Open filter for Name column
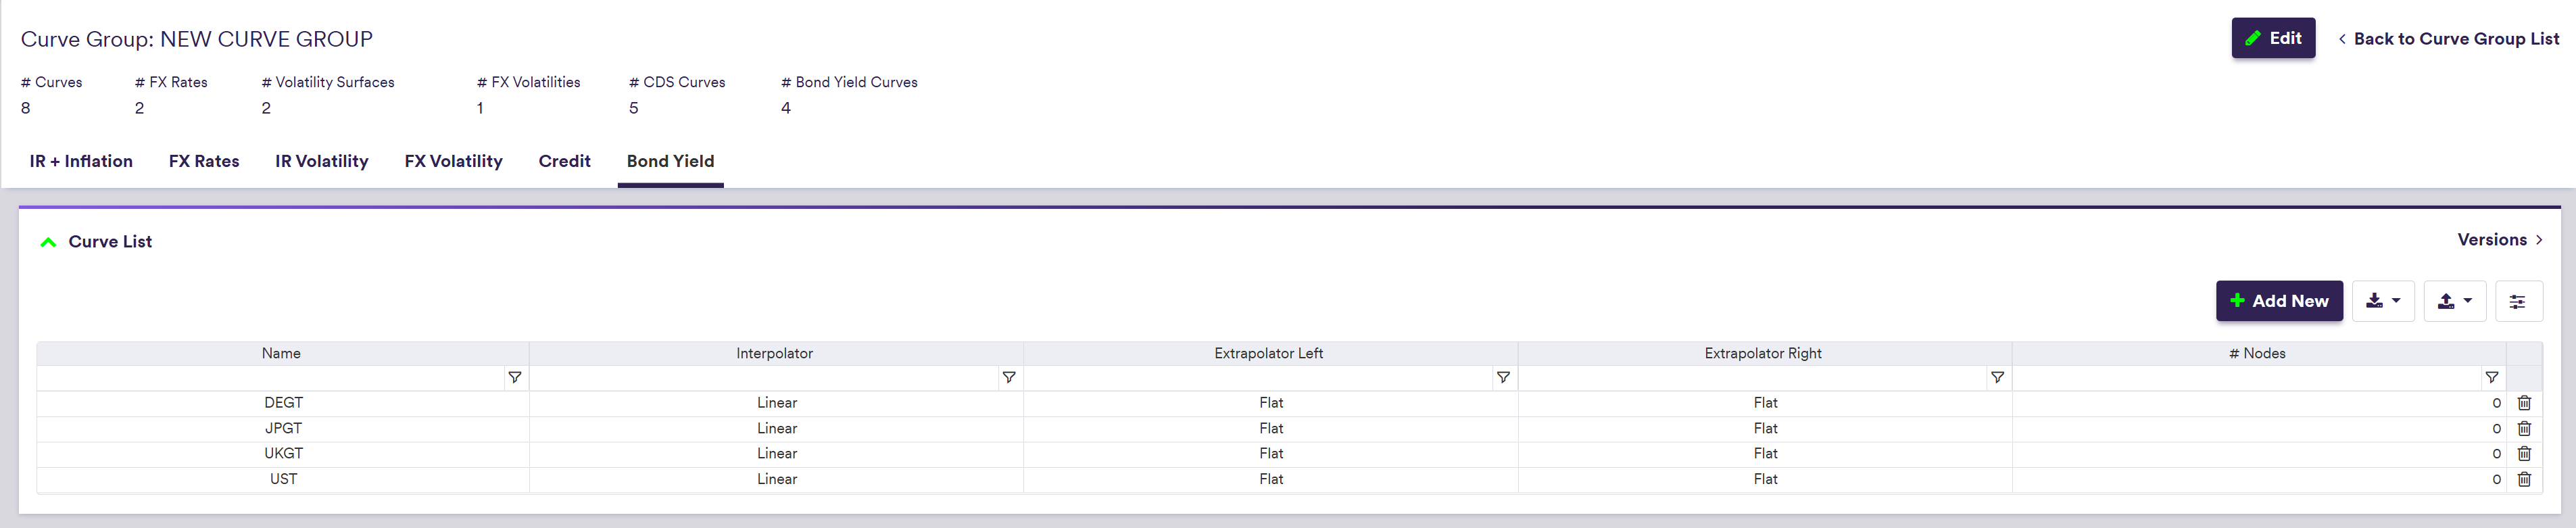 point(514,378)
